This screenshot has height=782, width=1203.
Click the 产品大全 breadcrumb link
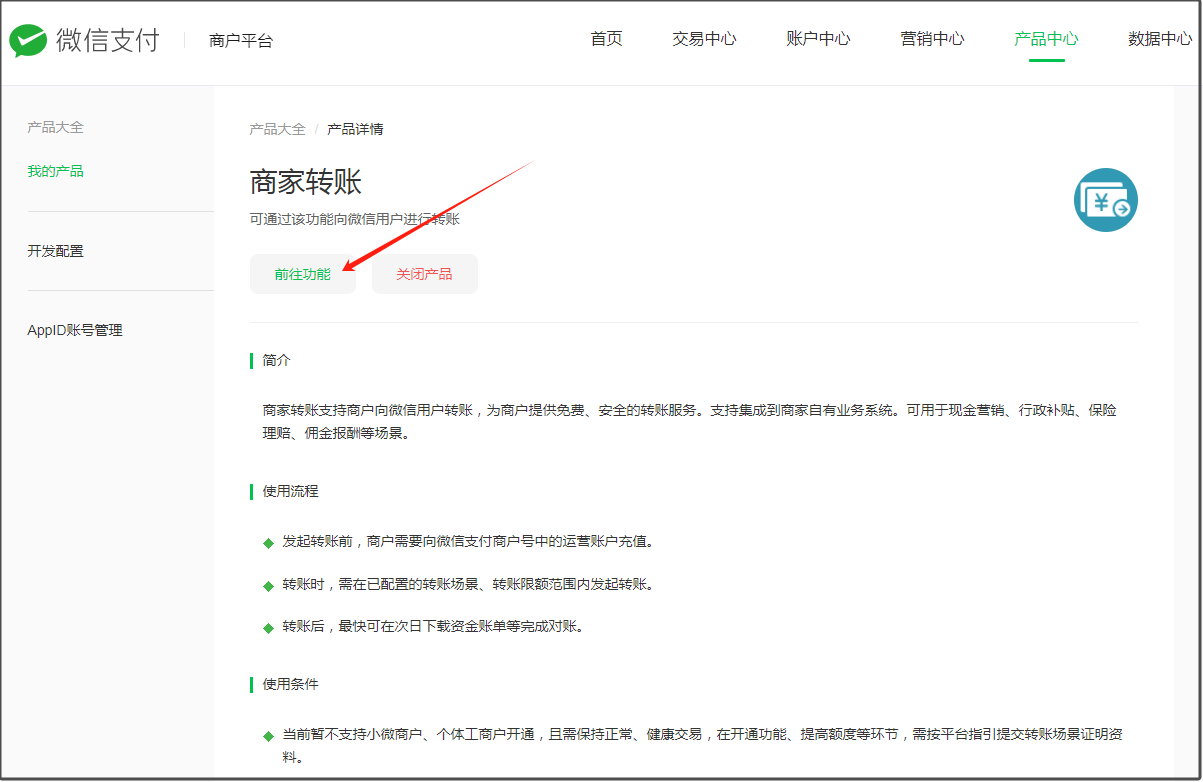(x=277, y=129)
